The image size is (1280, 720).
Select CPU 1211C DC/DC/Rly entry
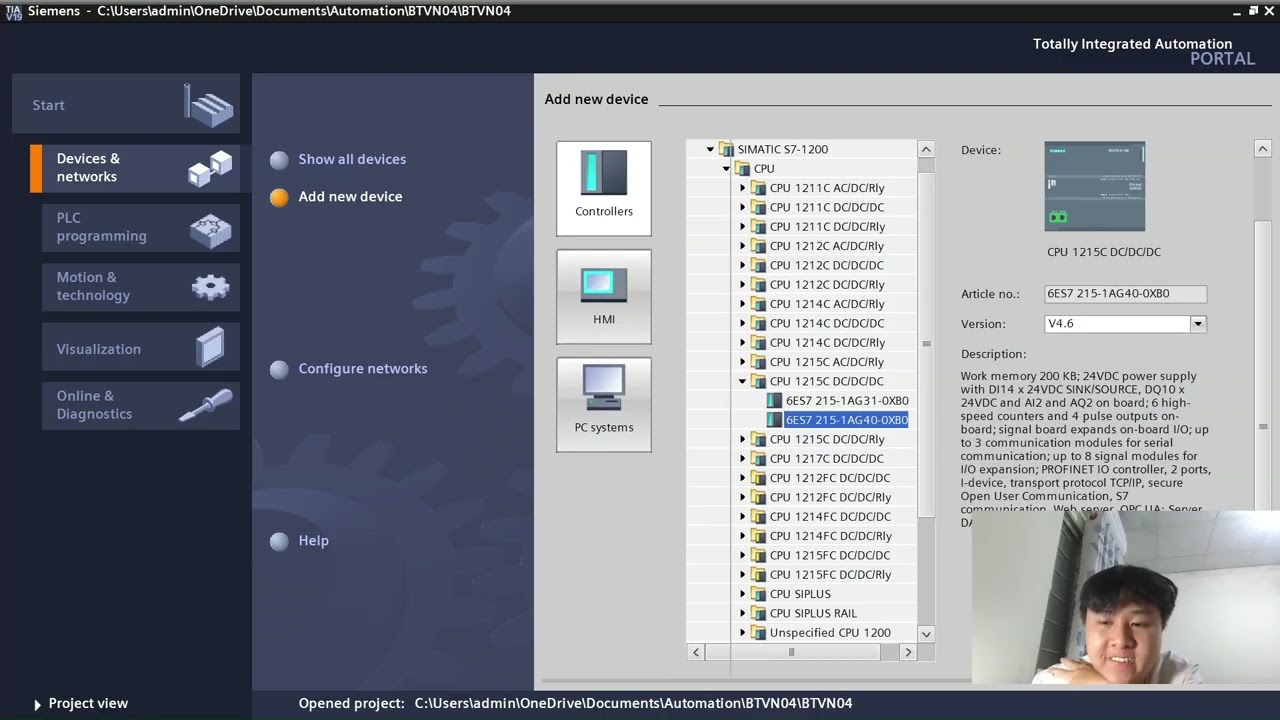[827, 227]
